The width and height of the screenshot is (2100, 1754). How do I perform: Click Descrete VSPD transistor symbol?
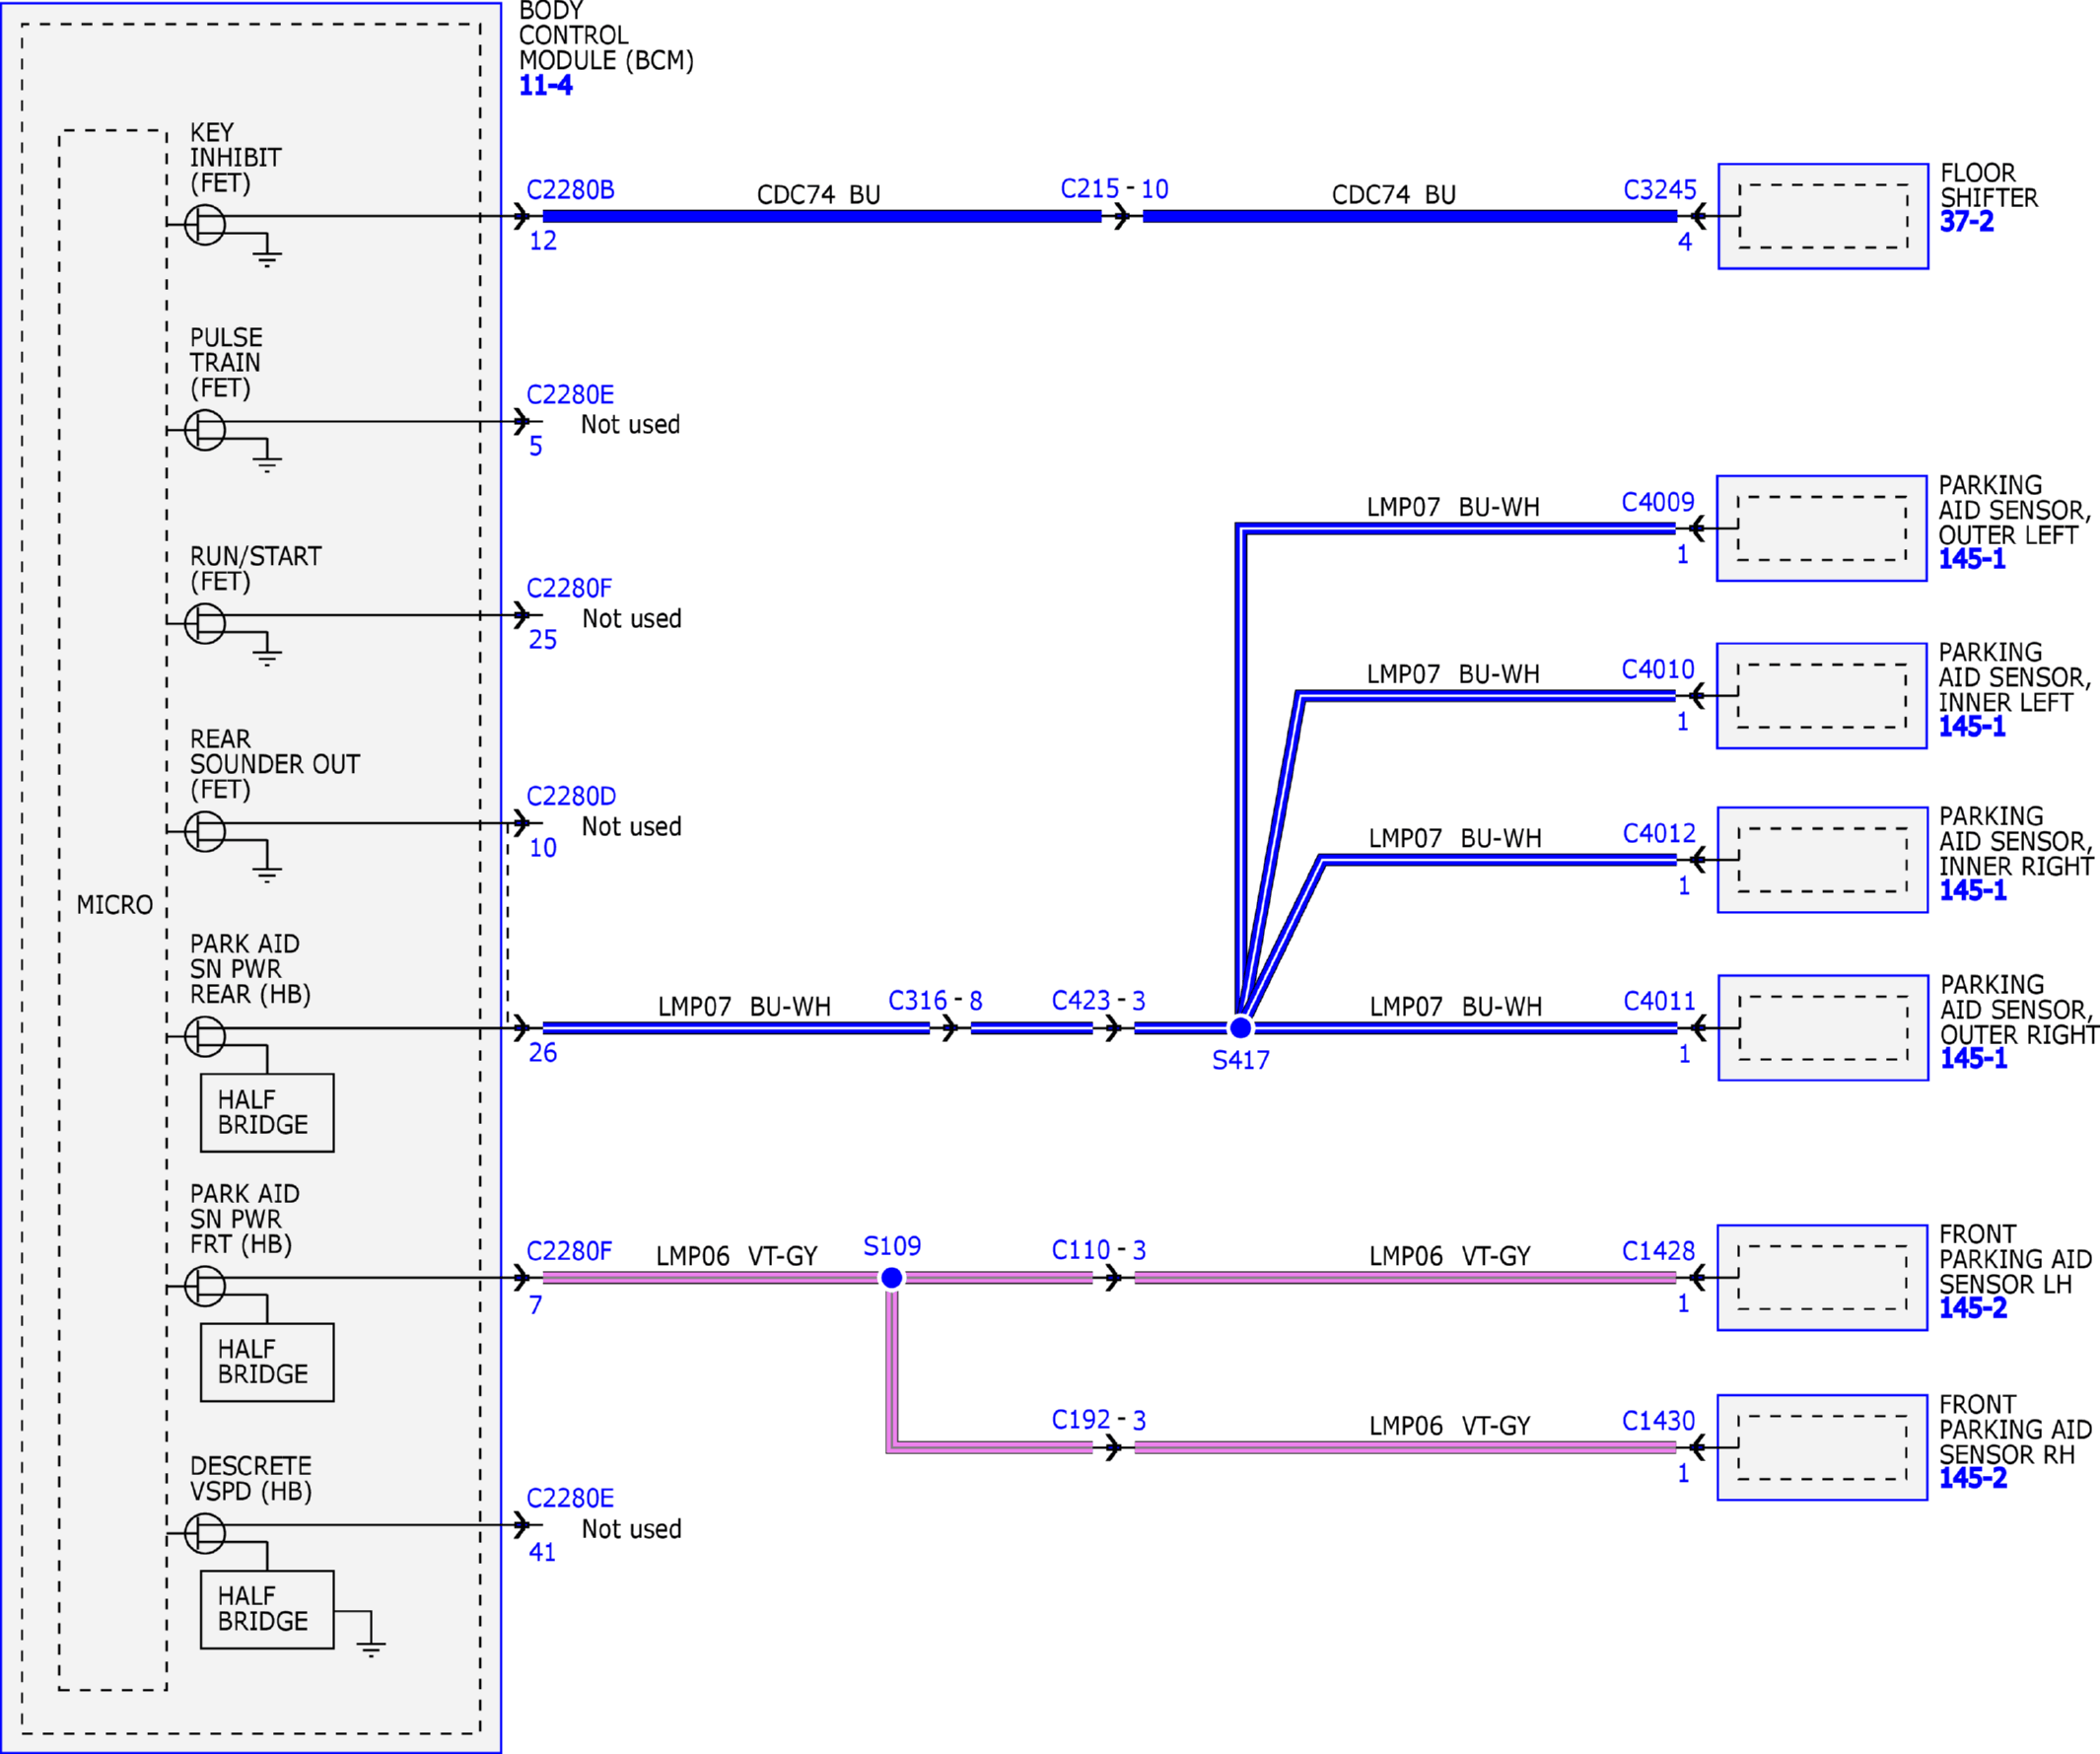(x=205, y=1533)
